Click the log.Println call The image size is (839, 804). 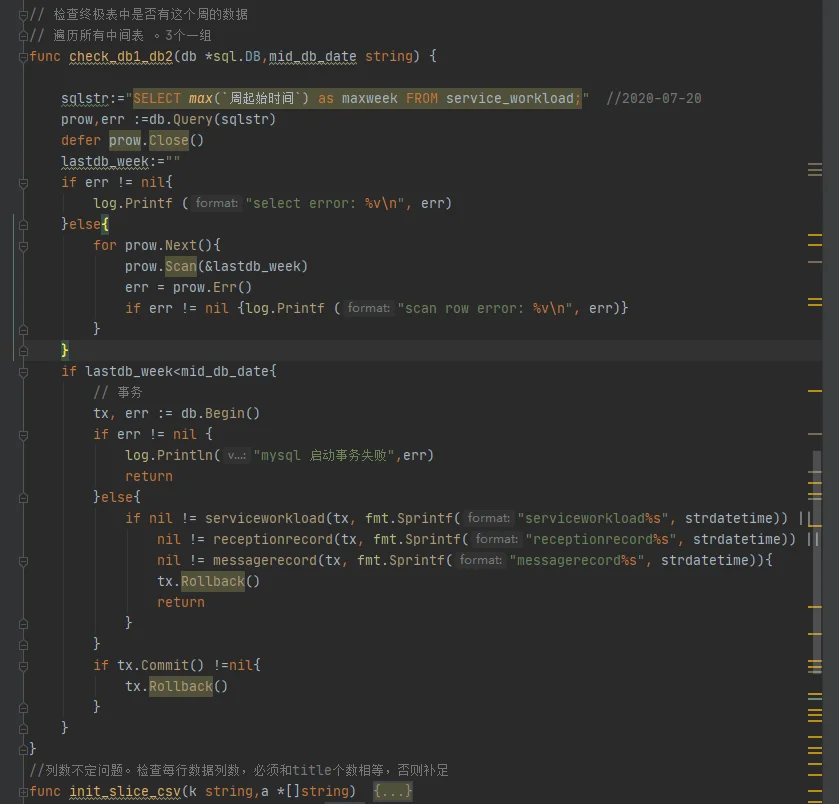point(169,456)
